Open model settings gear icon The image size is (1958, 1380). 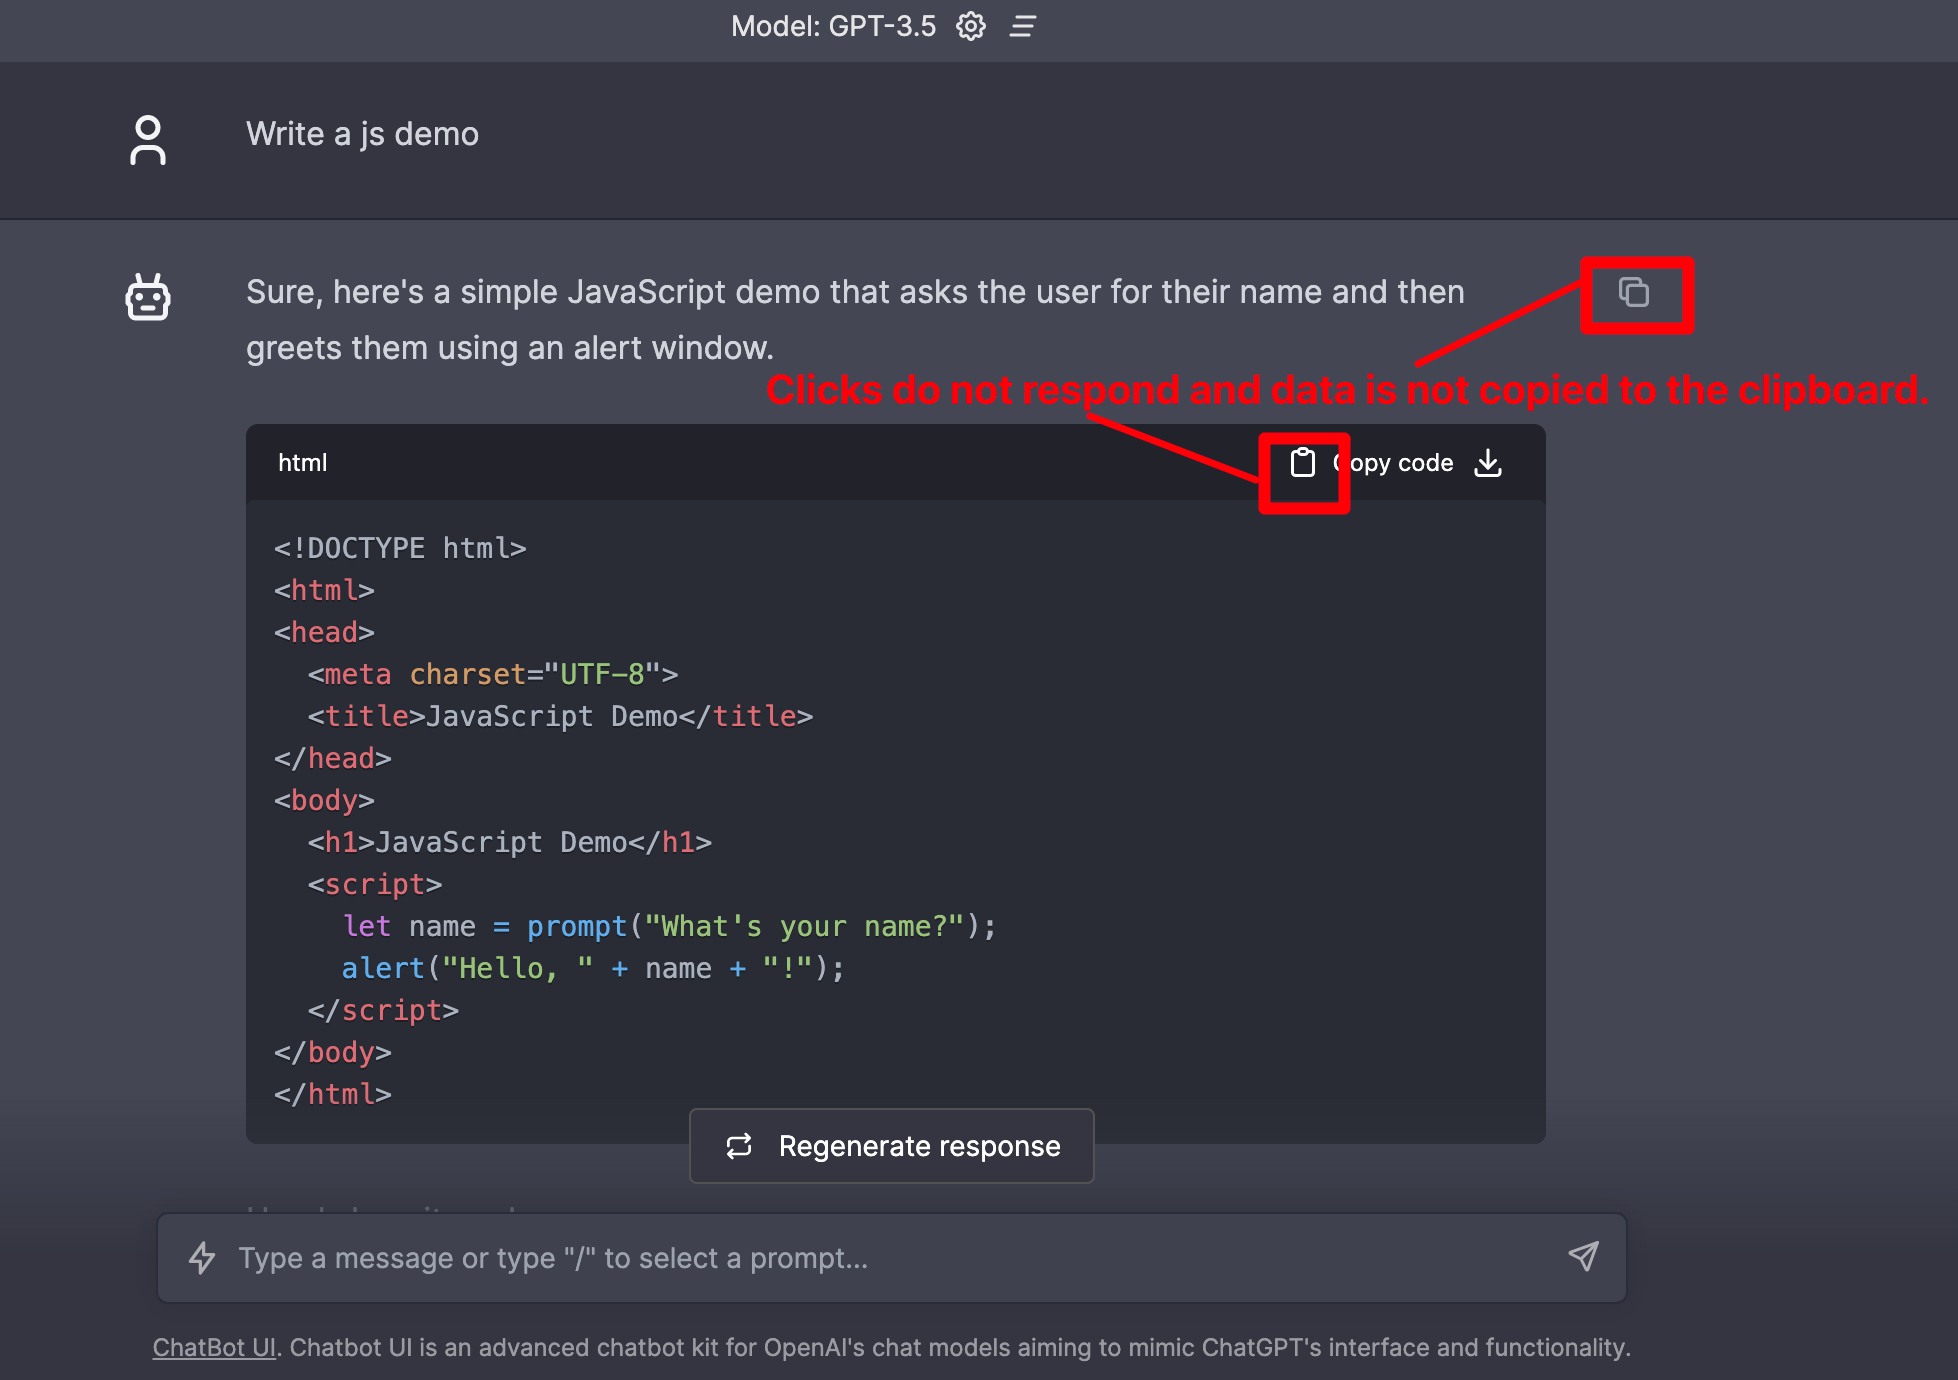pos(971,26)
